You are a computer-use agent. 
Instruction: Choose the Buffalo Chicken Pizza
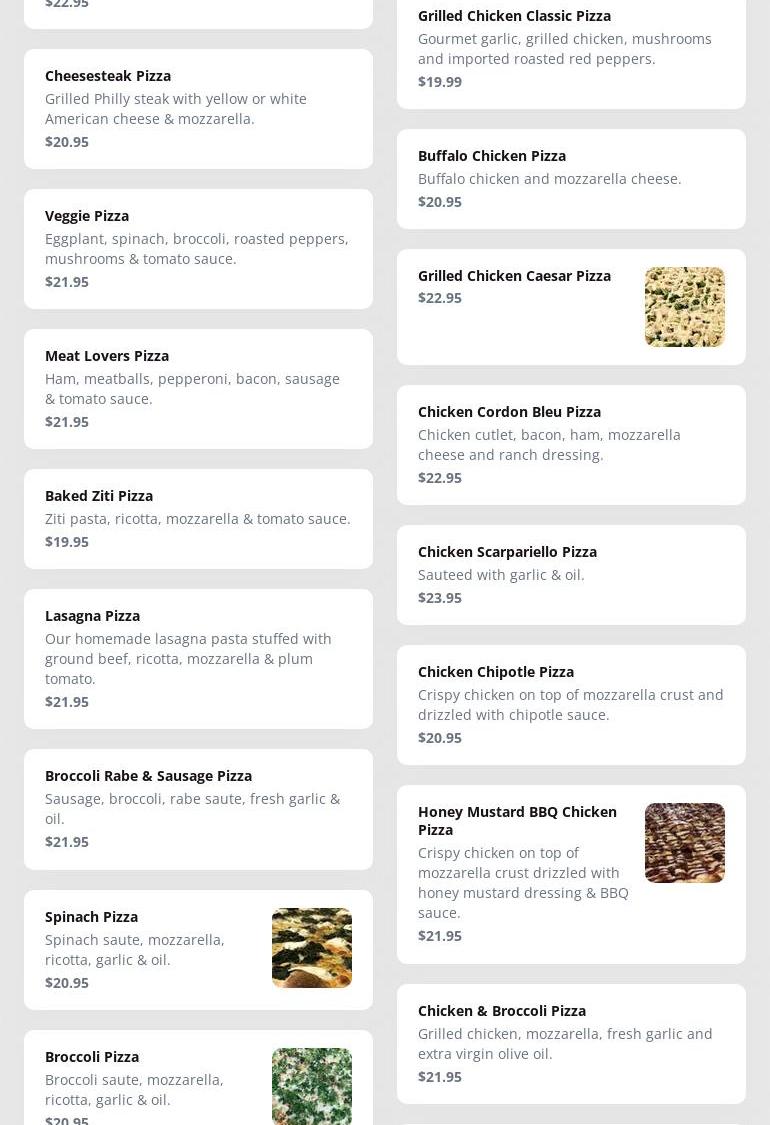571,179
